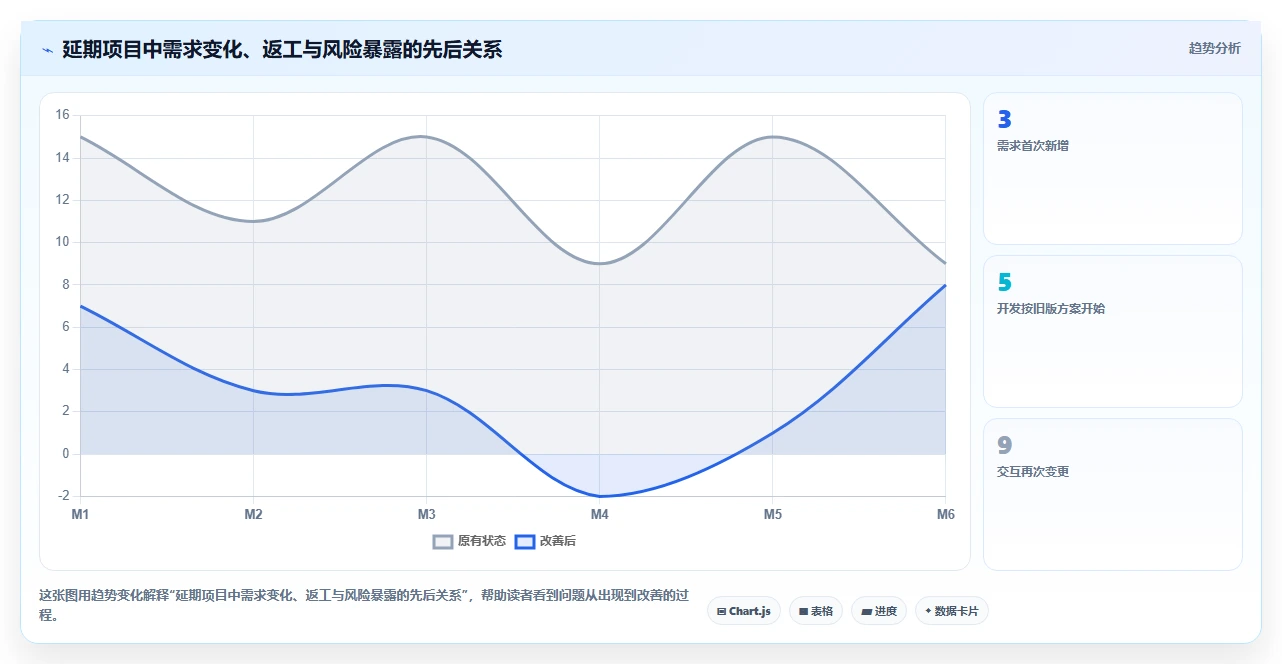The width and height of the screenshot is (1282, 664).
Task: Click the icon in the 表格 chip
Action: (803, 611)
